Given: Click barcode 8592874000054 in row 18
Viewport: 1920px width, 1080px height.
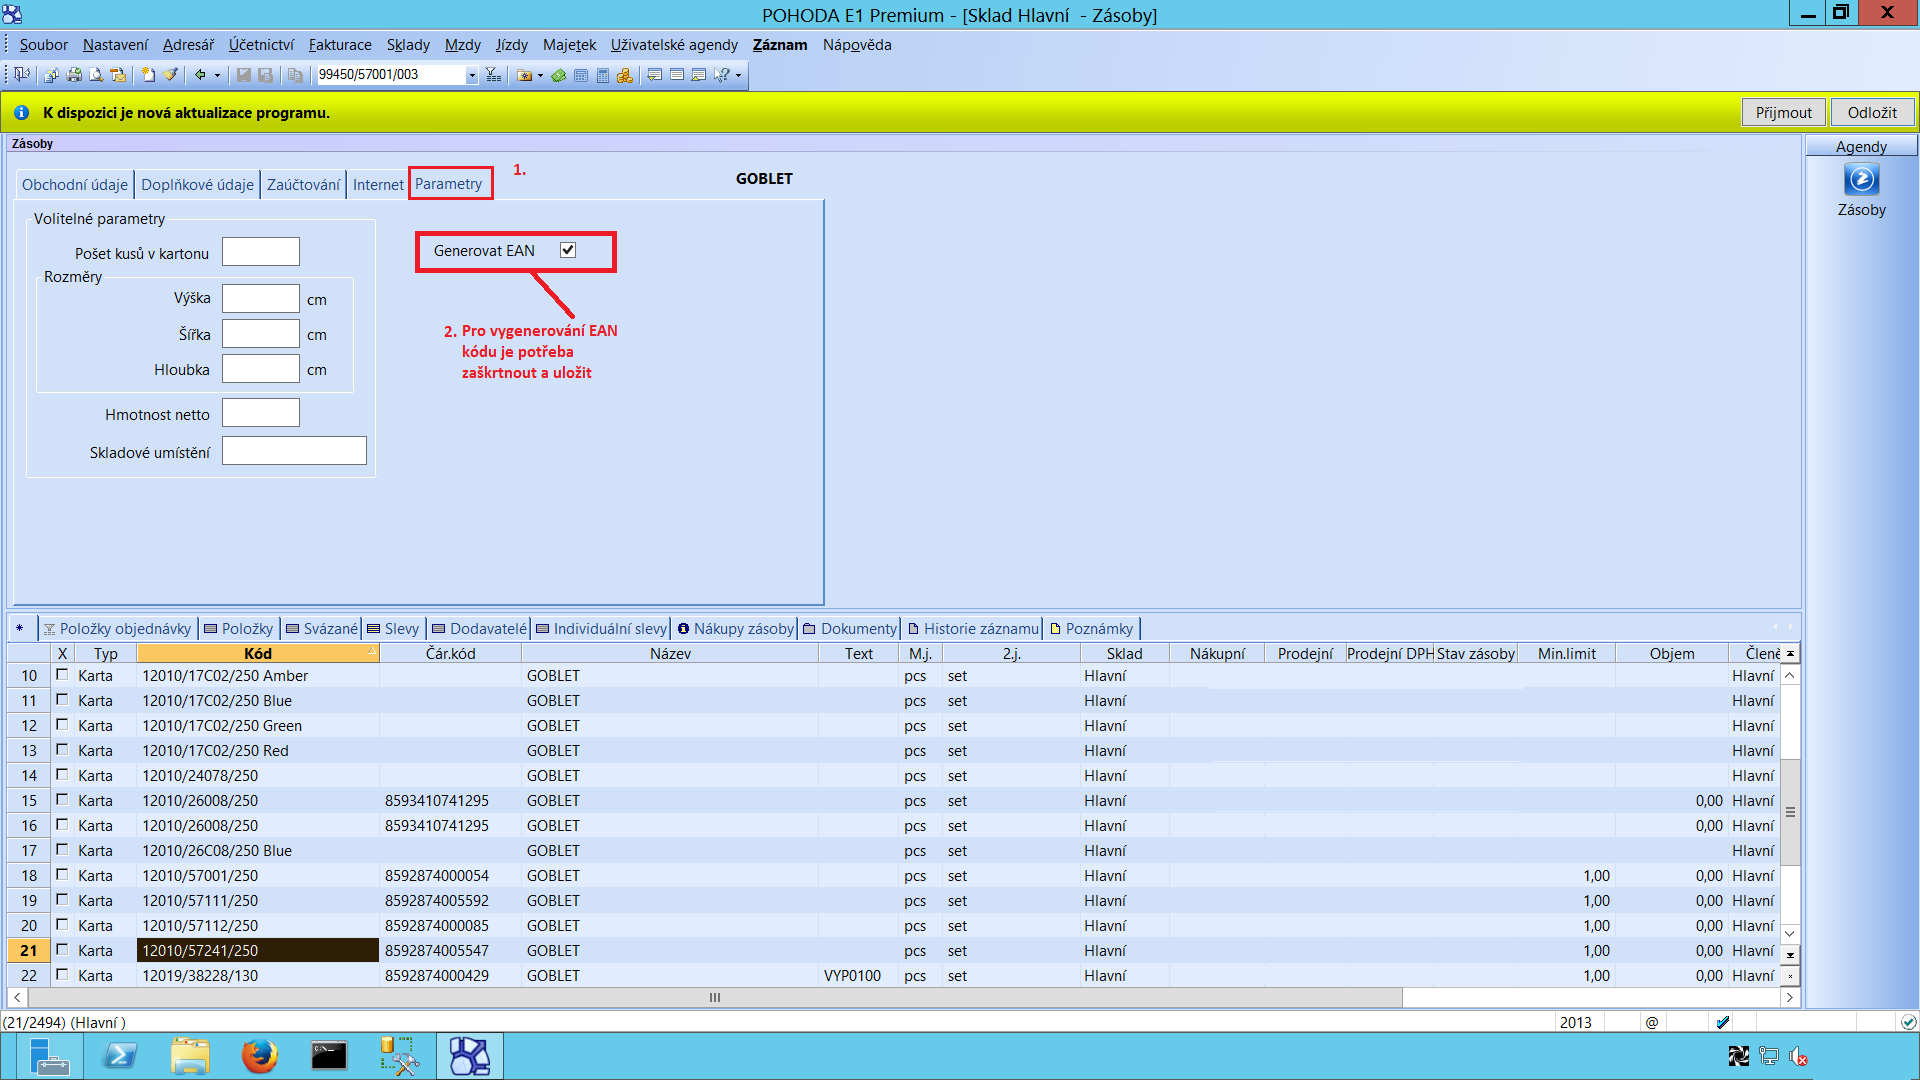Looking at the screenshot, I should point(437,875).
